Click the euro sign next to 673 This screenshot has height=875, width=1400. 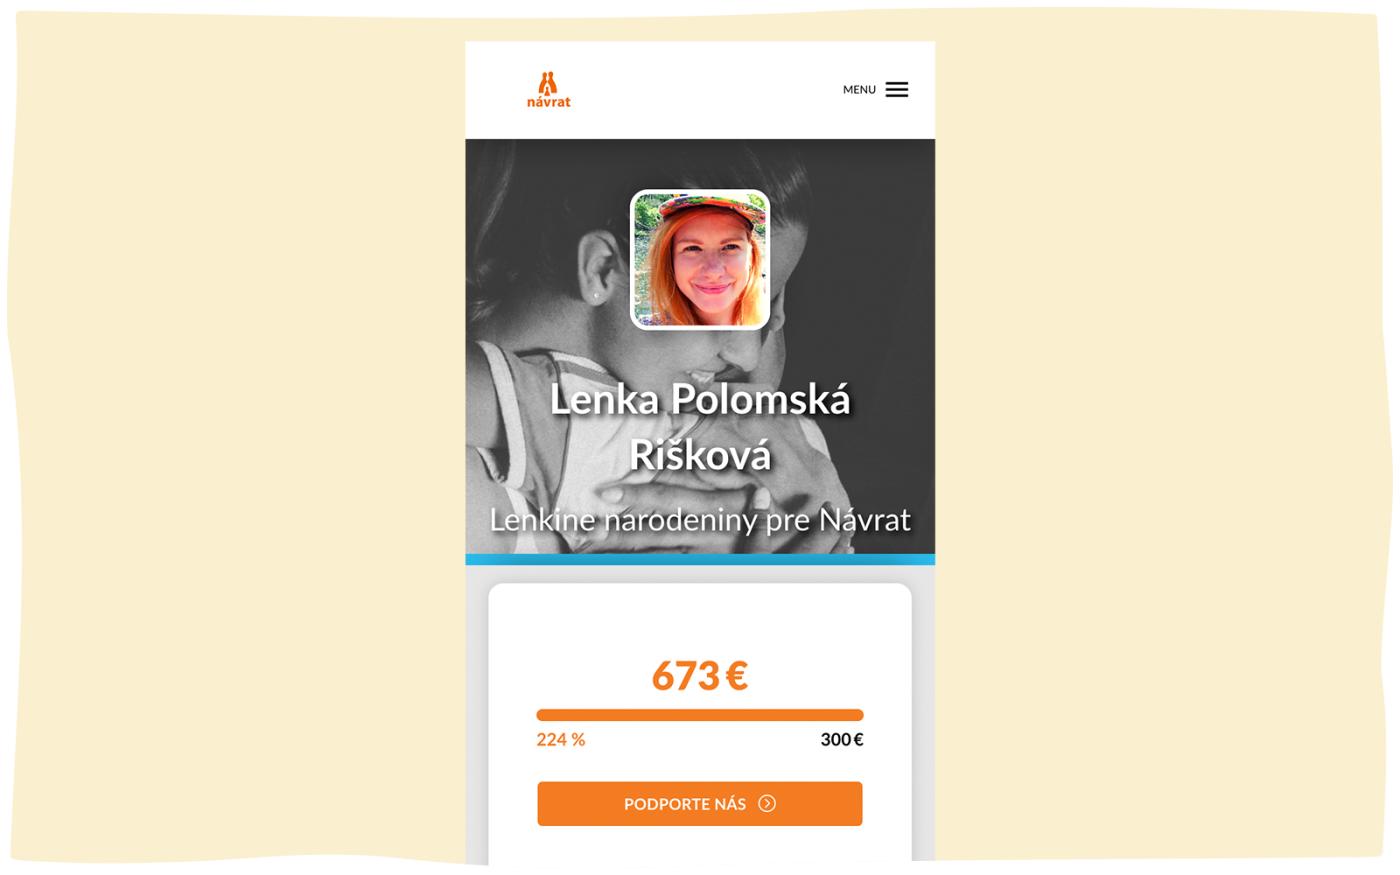[x=737, y=676]
